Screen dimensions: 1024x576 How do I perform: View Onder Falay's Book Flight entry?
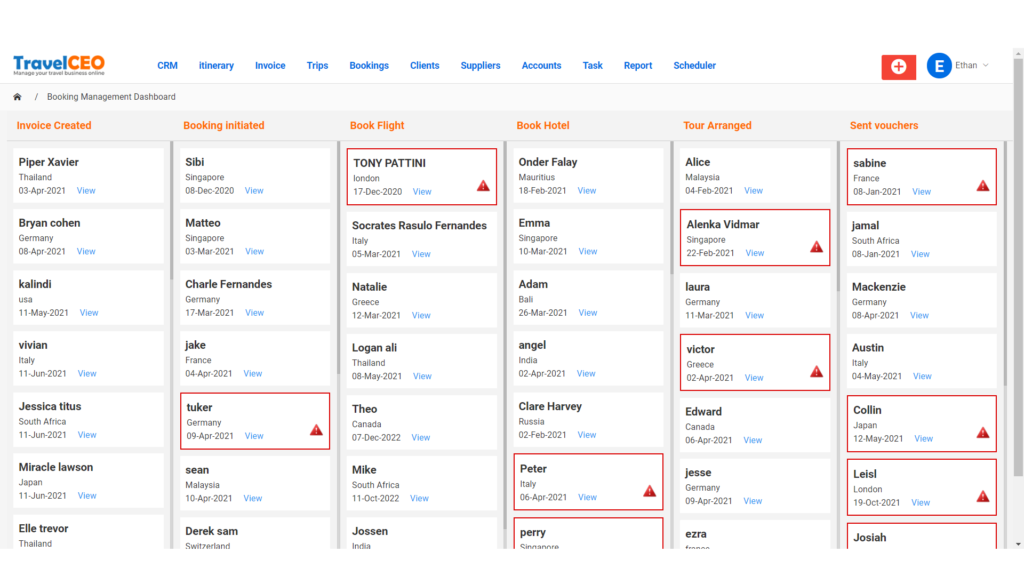[x=587, y=190]
